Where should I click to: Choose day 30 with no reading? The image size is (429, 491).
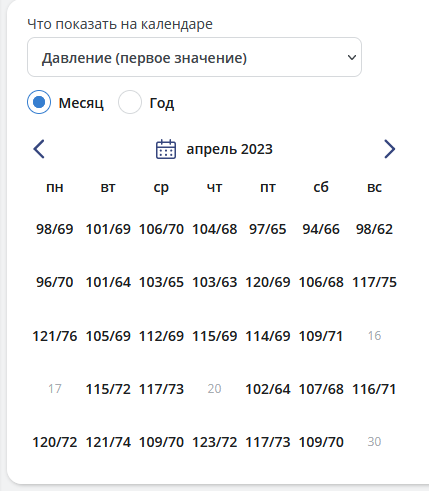click(374, 442)
